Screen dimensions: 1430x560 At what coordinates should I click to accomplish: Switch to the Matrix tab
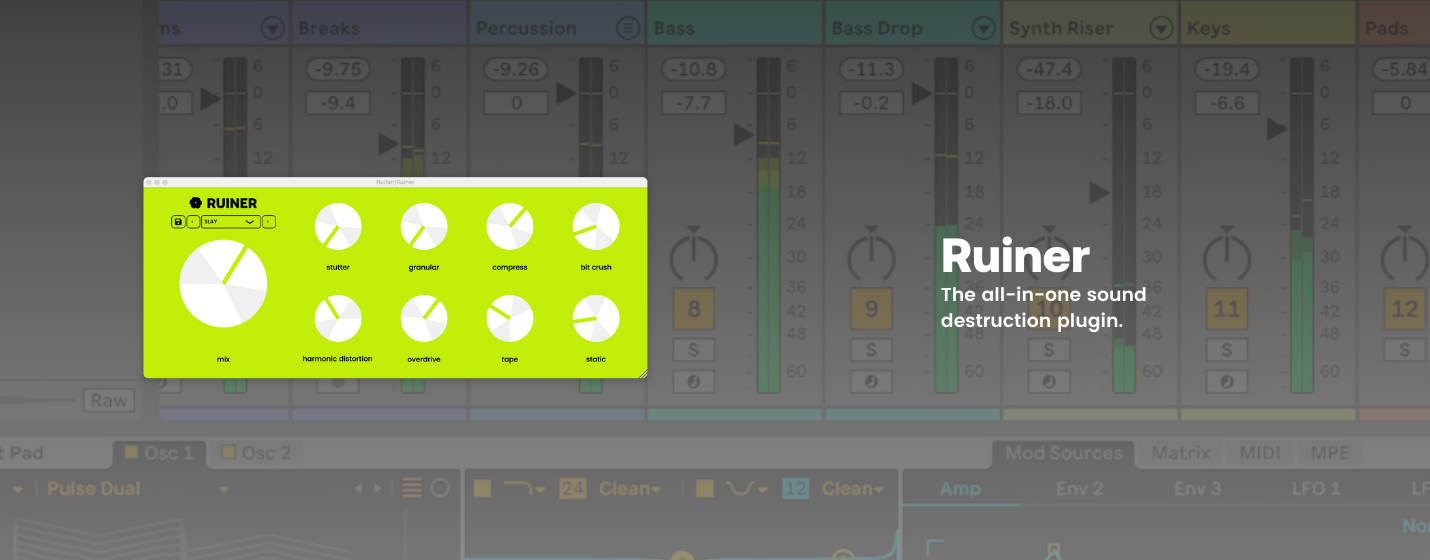point(1180,453)
